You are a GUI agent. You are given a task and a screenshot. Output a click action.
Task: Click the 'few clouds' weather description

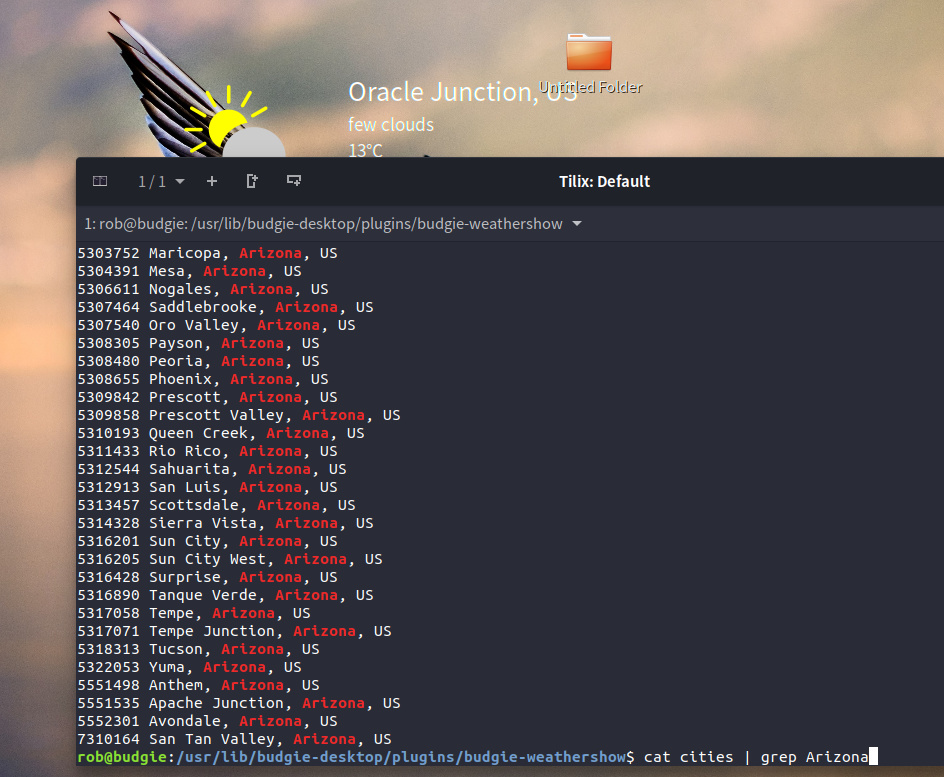click(x=391, y=125)
